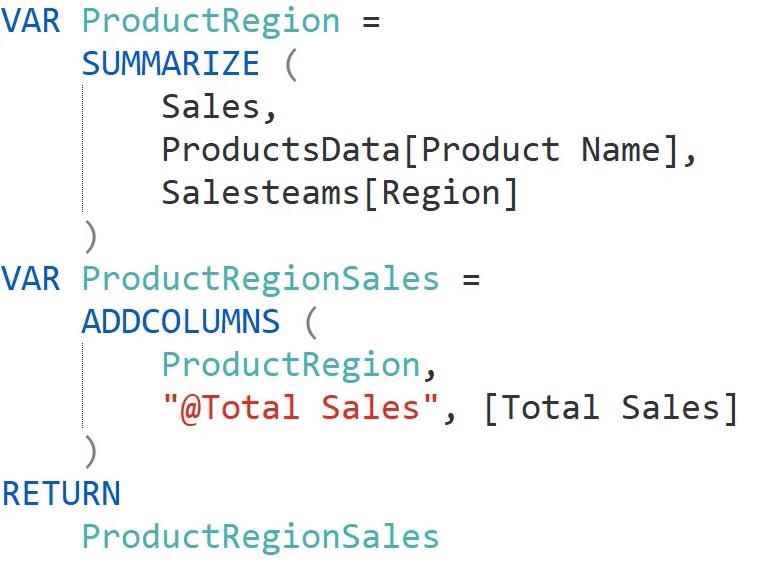Click ProductRegionSales after RETURN
Image resolution: width=766 pixels, height=567 pixels.
pyautogui.click(x=260, y=537)
